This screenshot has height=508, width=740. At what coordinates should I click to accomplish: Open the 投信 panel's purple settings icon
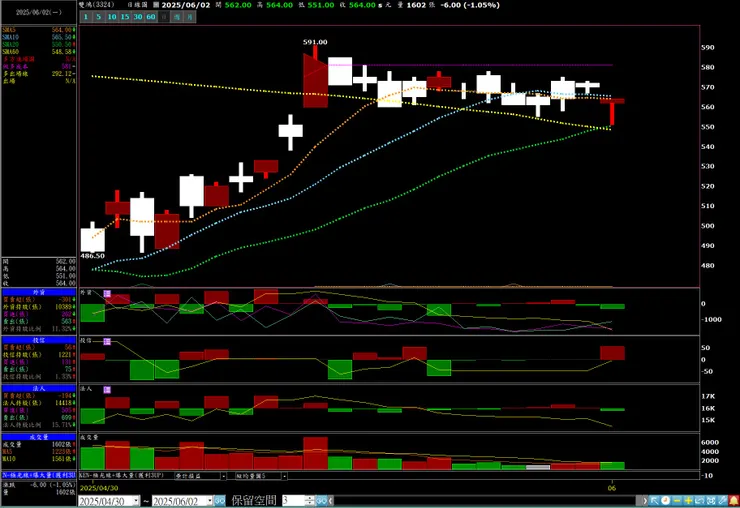[x=107, y=341]
